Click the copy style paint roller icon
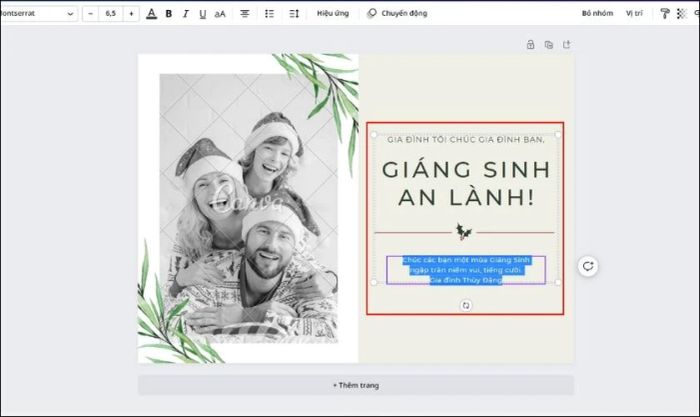Image resolution: width=700 pixels, height=417 pixels. pos(664,14)
